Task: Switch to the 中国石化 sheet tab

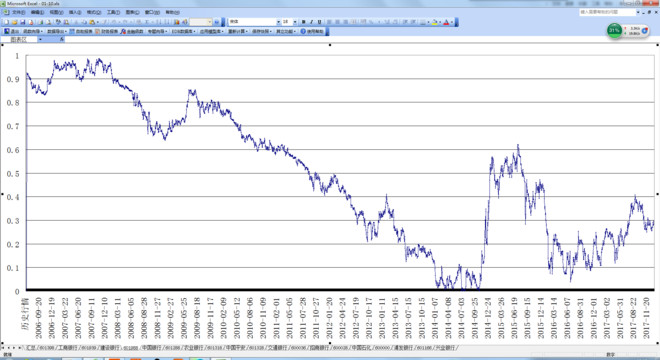Action: pos(362,348)
